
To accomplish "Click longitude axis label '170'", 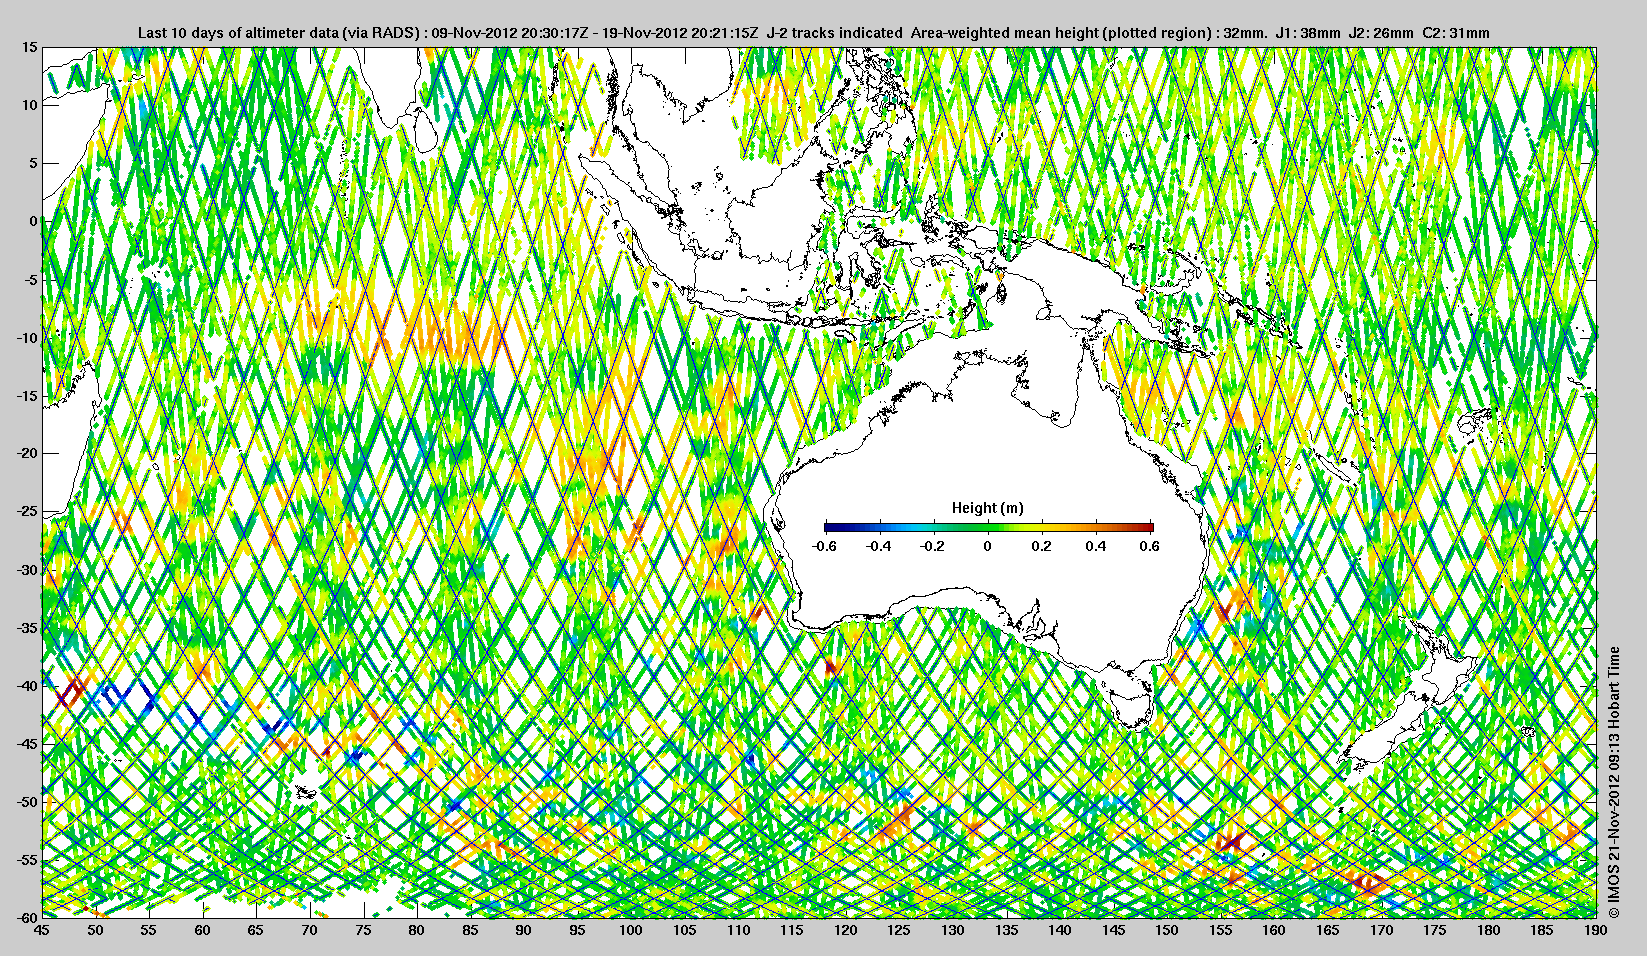I will tap(1381, 930).
